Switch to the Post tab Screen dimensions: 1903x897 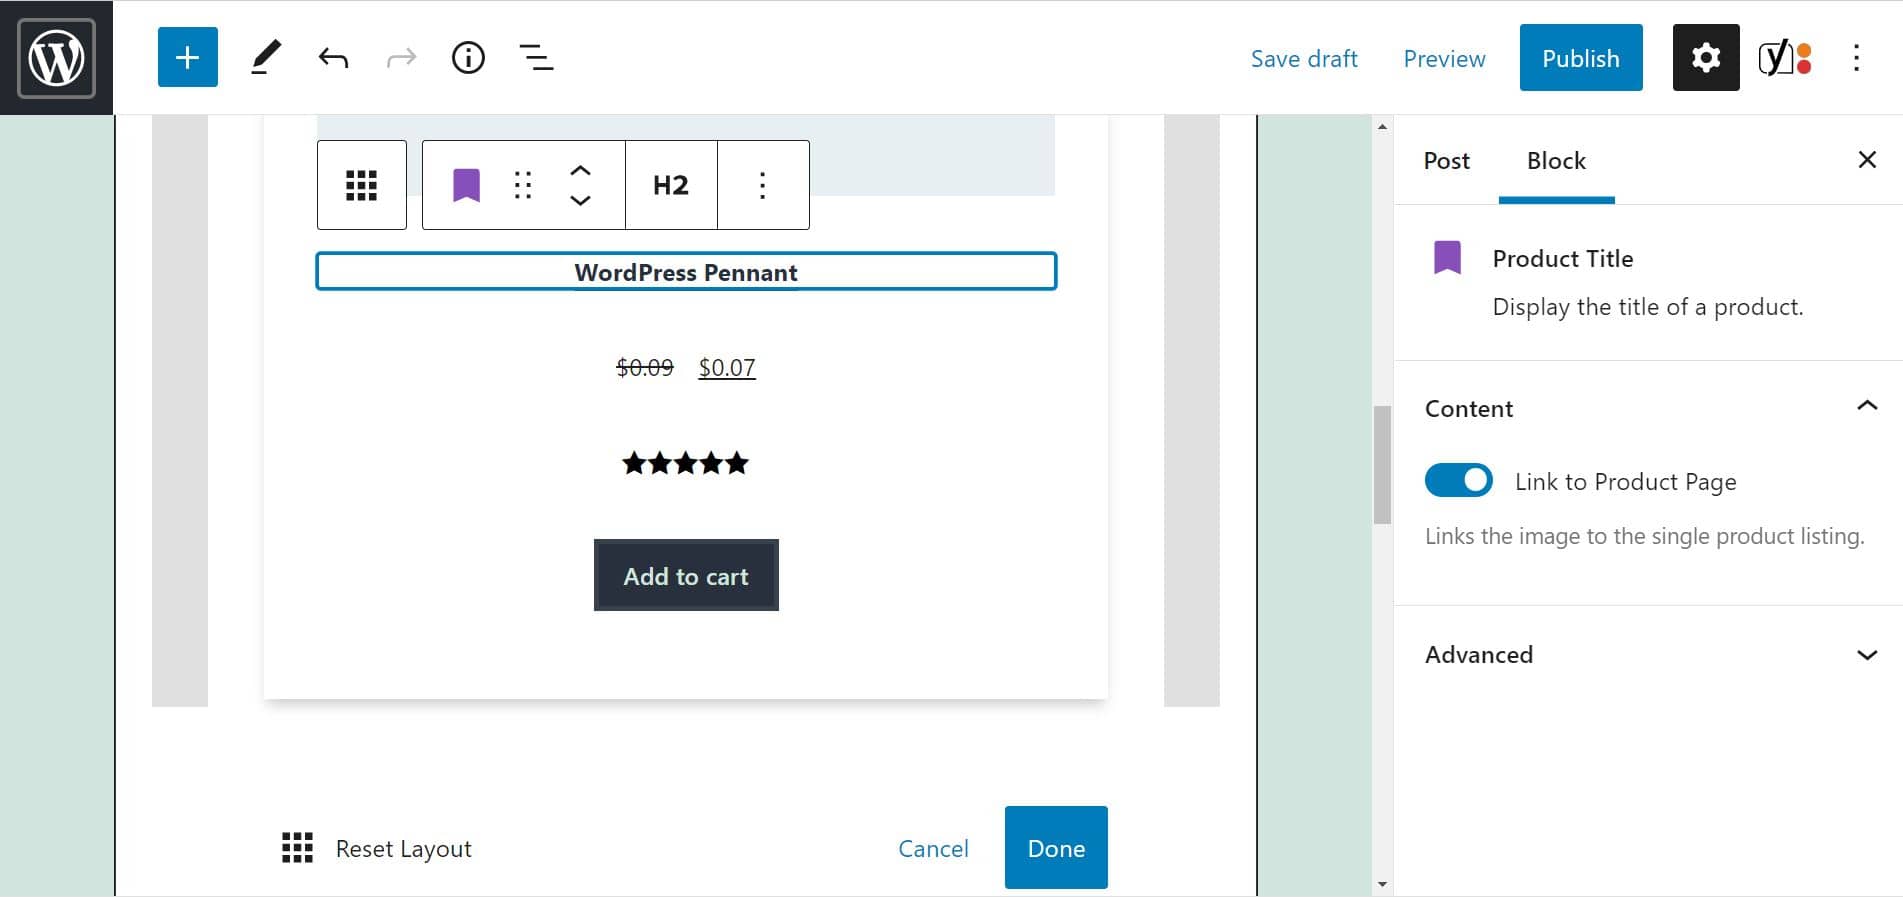(1446, 161)
